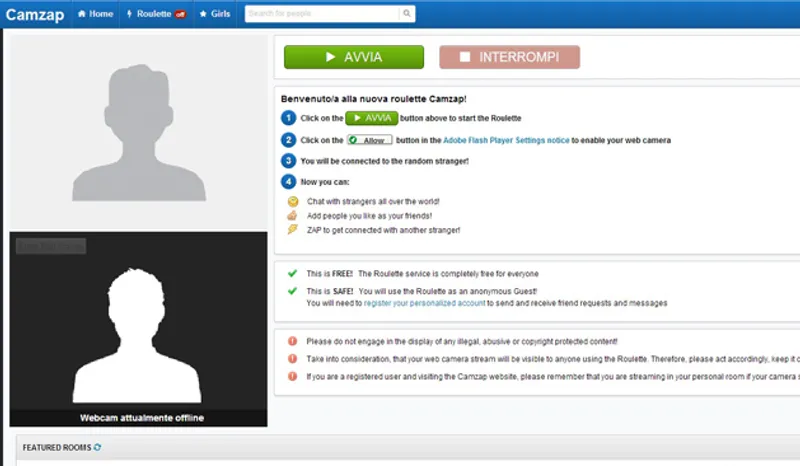Click the warning icon about camera stream visibility
The height and width of the screenshot is (466, 800).
pyautogui.click(x=292, y=358)
